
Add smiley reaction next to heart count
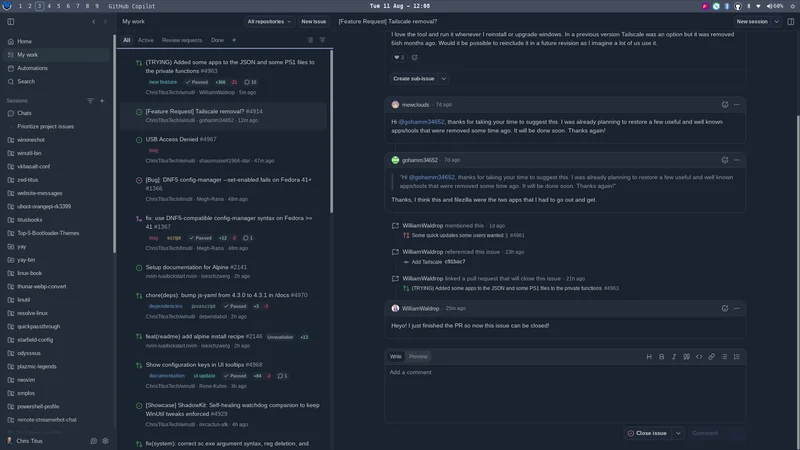[x=414, y=57]
